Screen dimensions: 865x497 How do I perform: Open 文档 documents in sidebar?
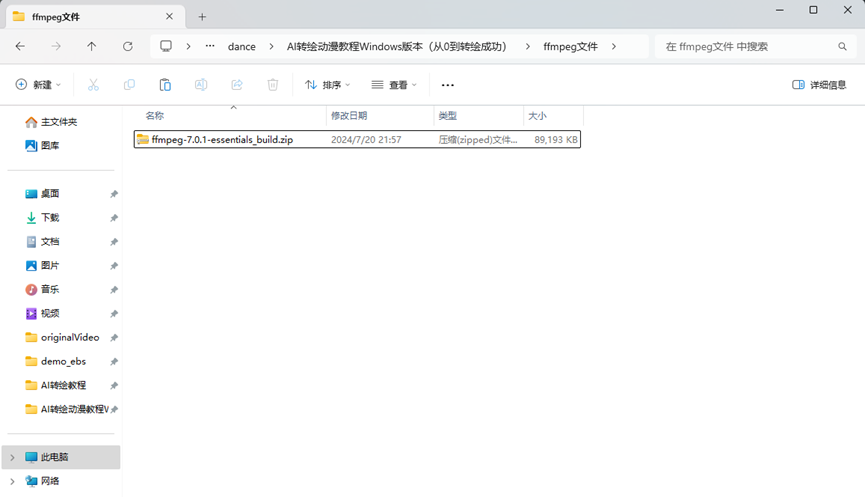42,242
